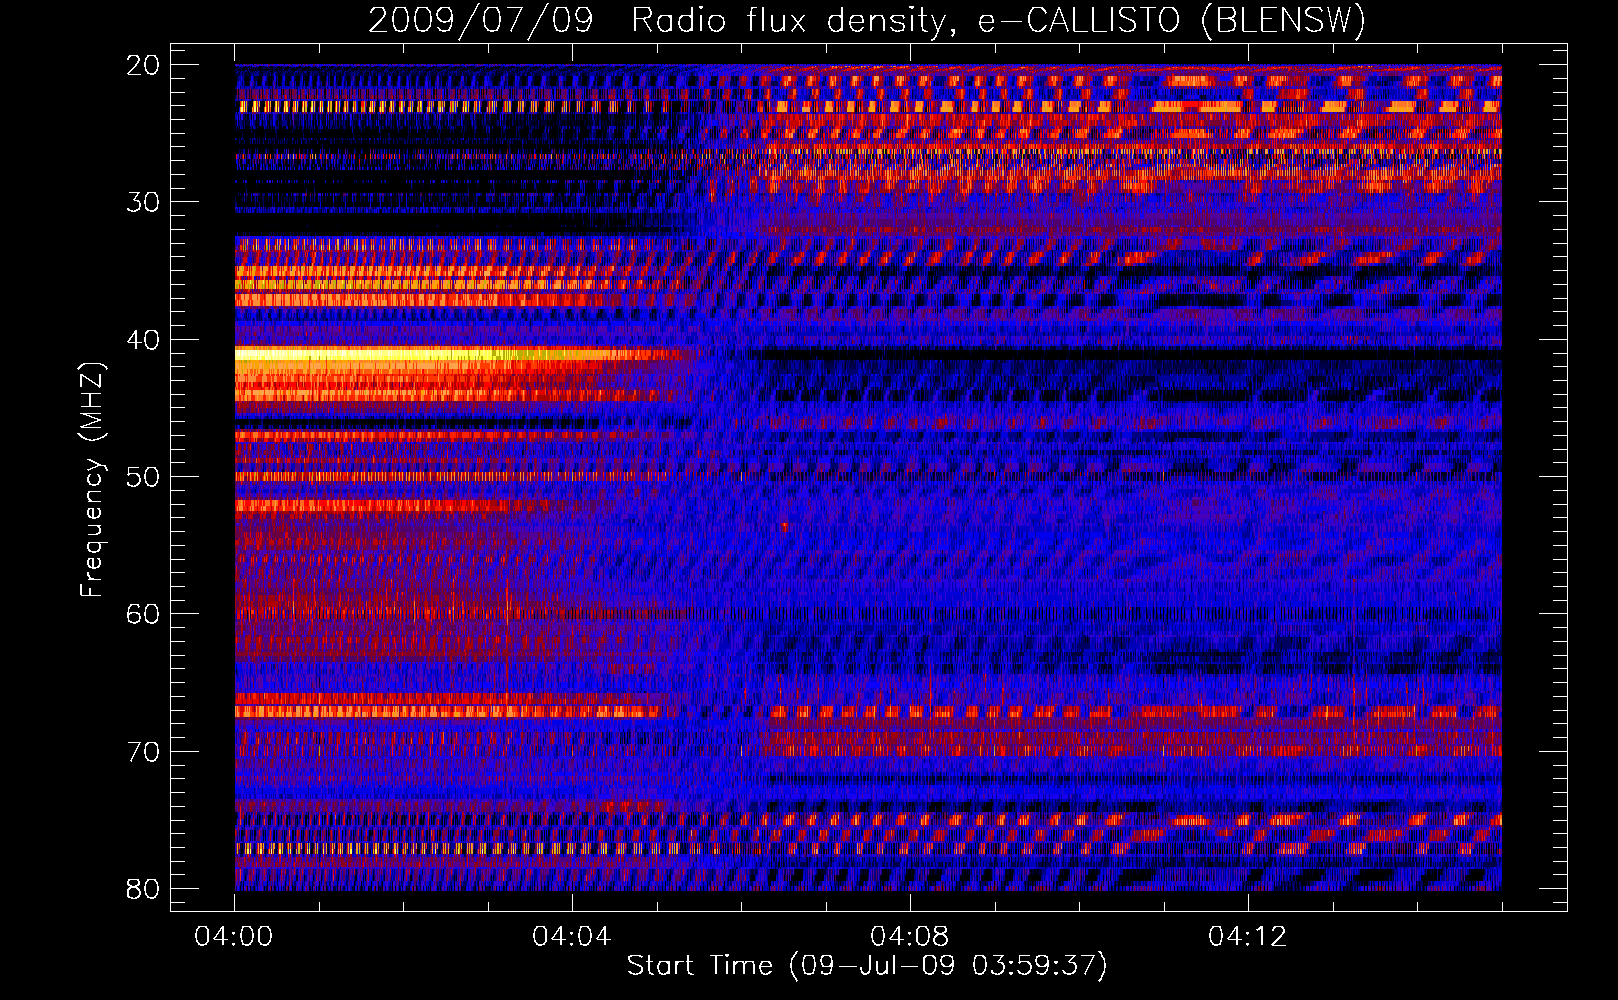This screenshot has width=1618, height=1000.
Task: Click the 'Frequency (MHZ)' axis label
Action: click(x=92, y=479)
